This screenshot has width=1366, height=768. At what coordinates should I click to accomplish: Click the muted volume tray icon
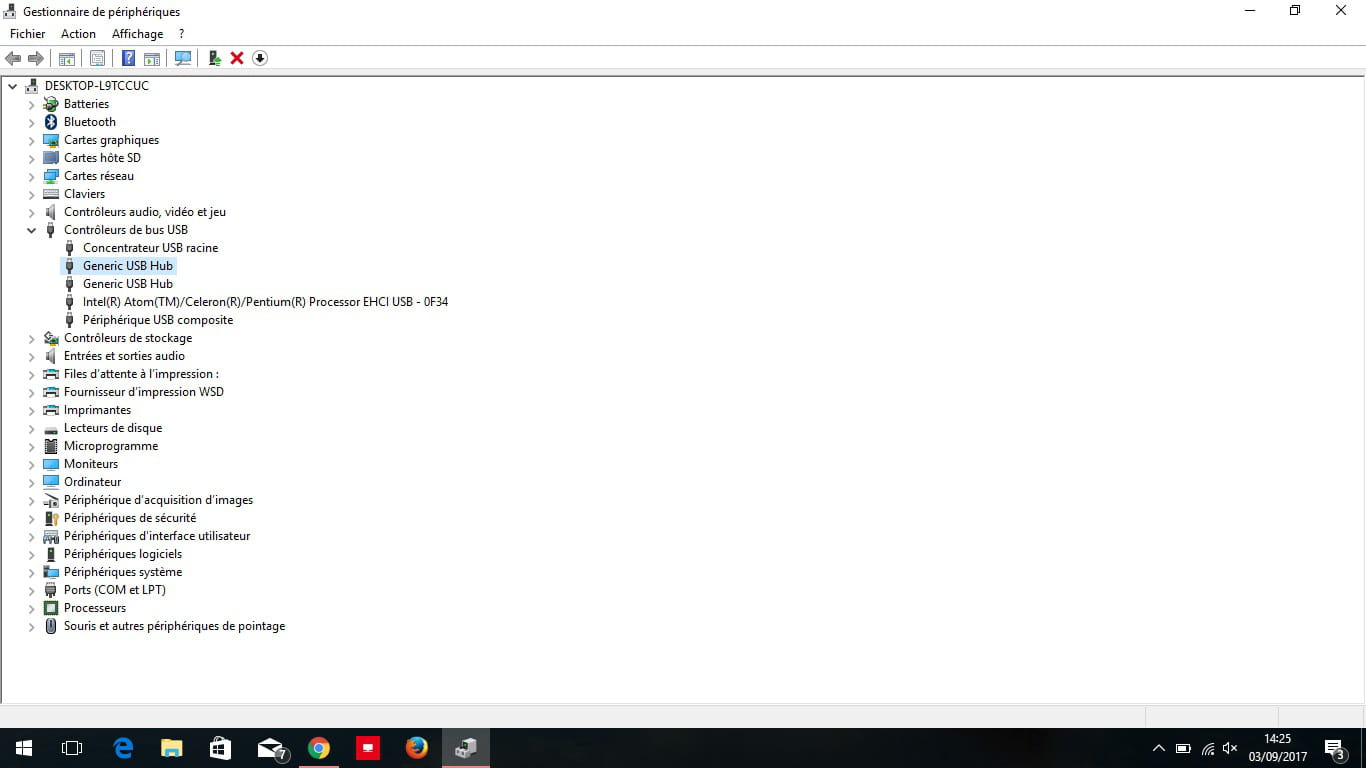[x=1230, y=748]
